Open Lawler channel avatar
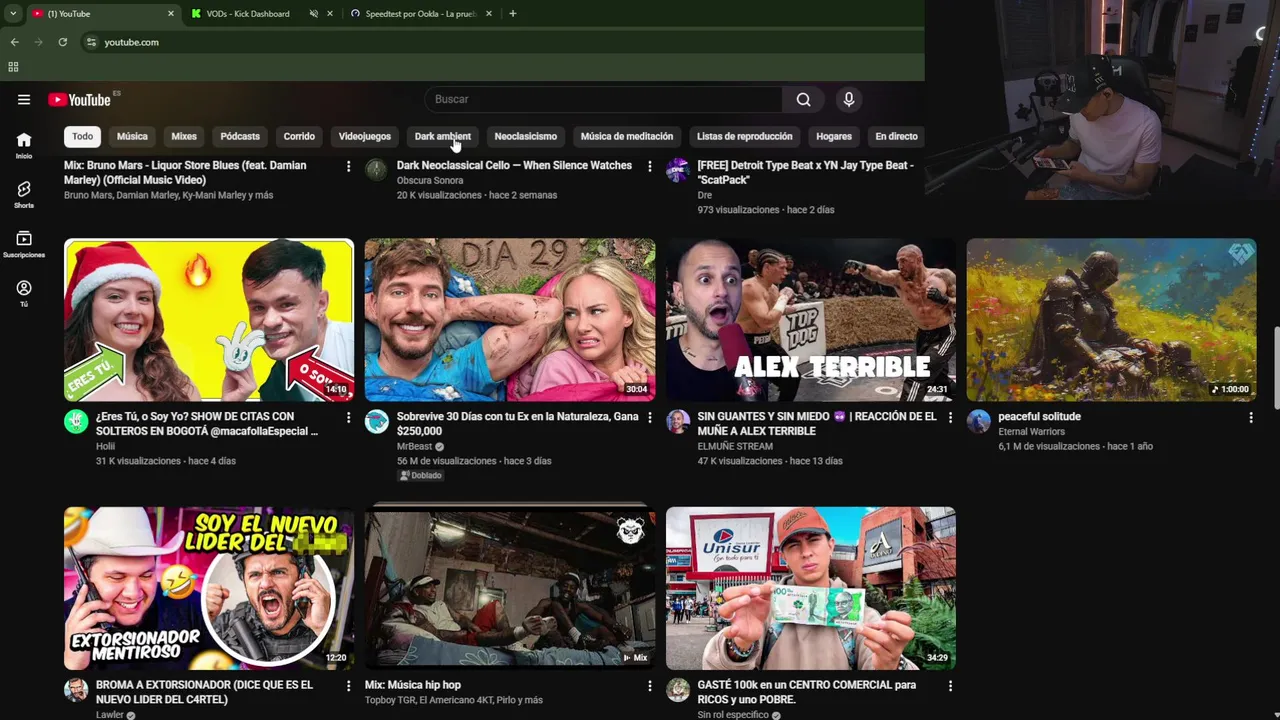The width and height of the screenshot is (1280, 720). (x=76, y=690)
